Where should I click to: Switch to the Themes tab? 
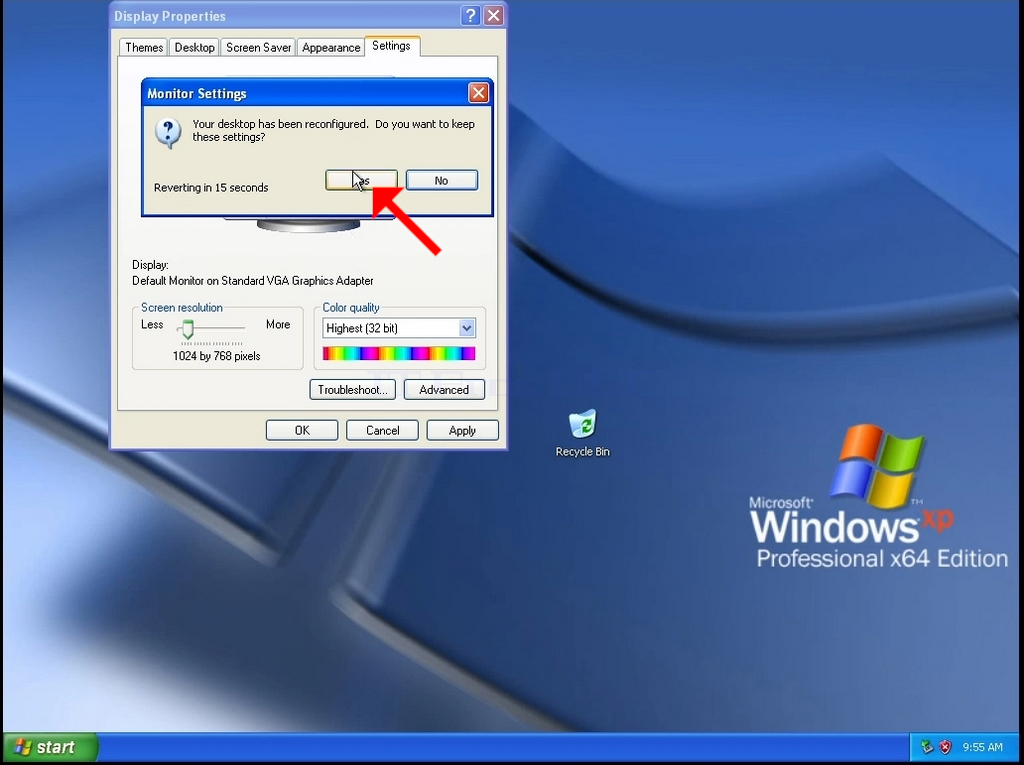coord(144,48)
